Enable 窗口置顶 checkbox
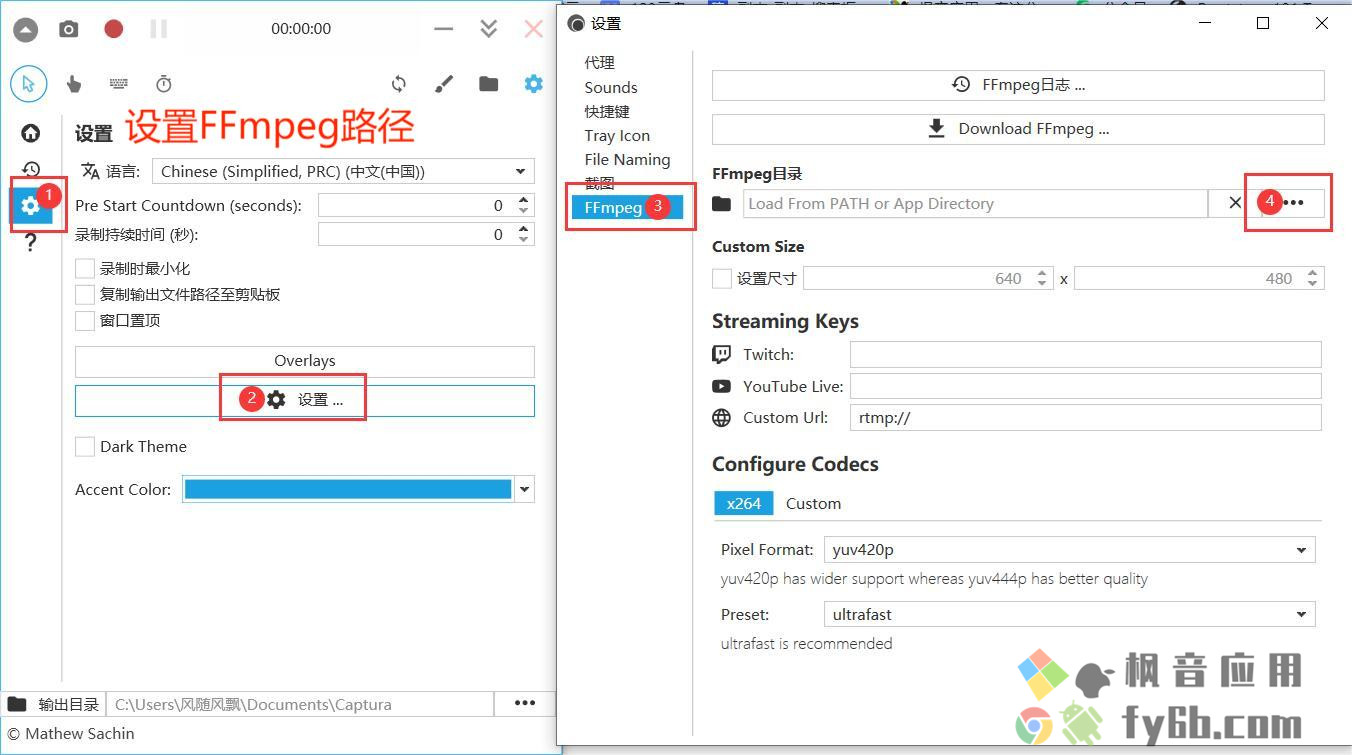 tap(85, 320)
